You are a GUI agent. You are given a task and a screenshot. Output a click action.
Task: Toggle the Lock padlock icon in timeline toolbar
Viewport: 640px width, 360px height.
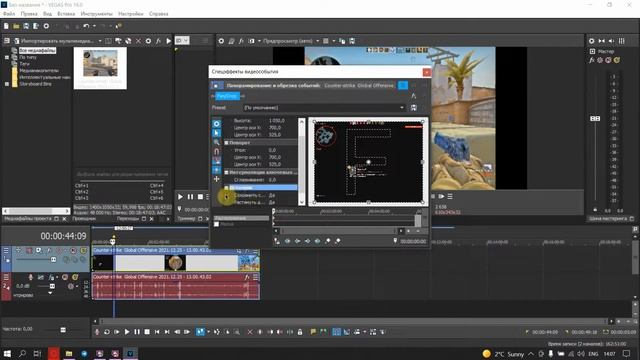pyautogui.click(x=300, y=332)
